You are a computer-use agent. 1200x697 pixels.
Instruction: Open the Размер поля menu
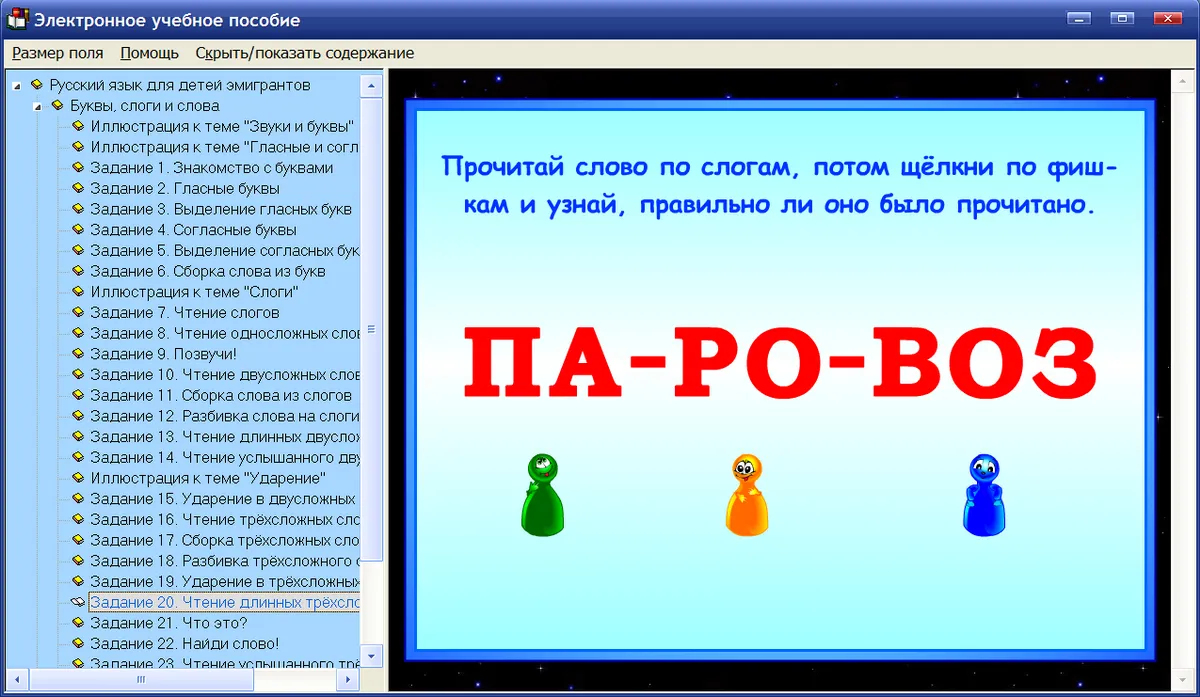coord(57,53)
